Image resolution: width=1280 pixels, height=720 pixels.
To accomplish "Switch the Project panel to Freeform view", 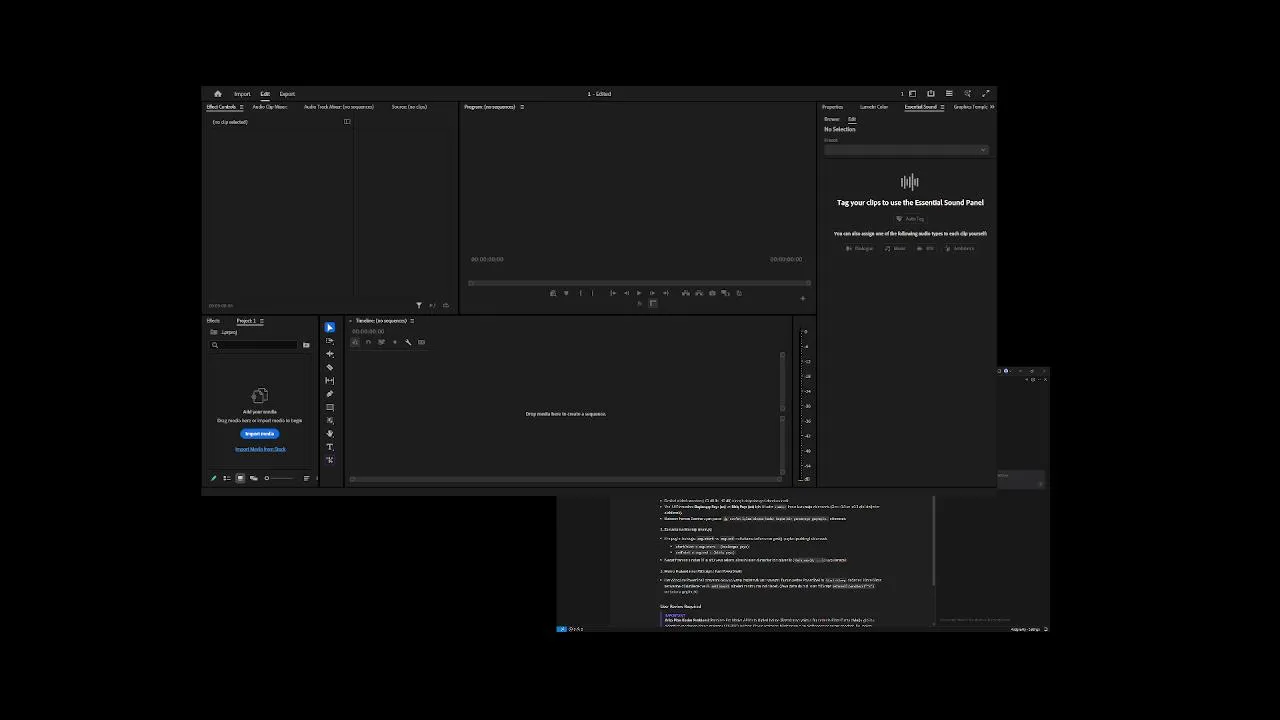I will 254,478.
